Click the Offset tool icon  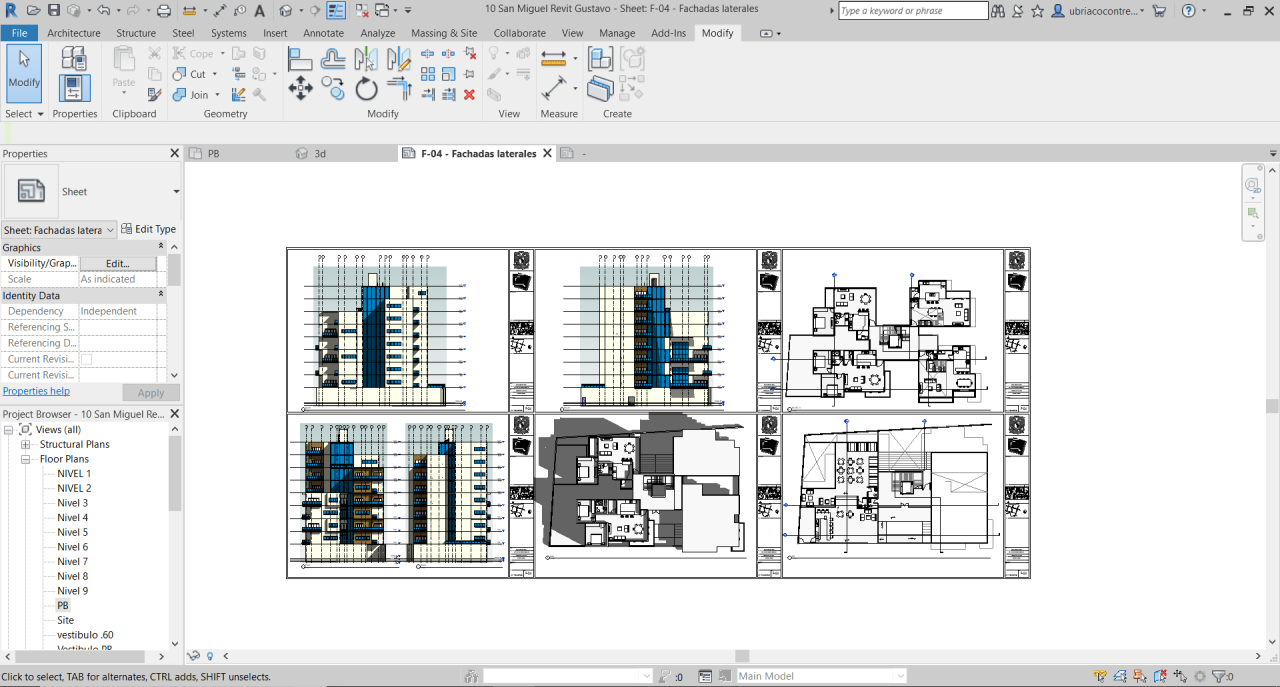click(x=333, y=60)
